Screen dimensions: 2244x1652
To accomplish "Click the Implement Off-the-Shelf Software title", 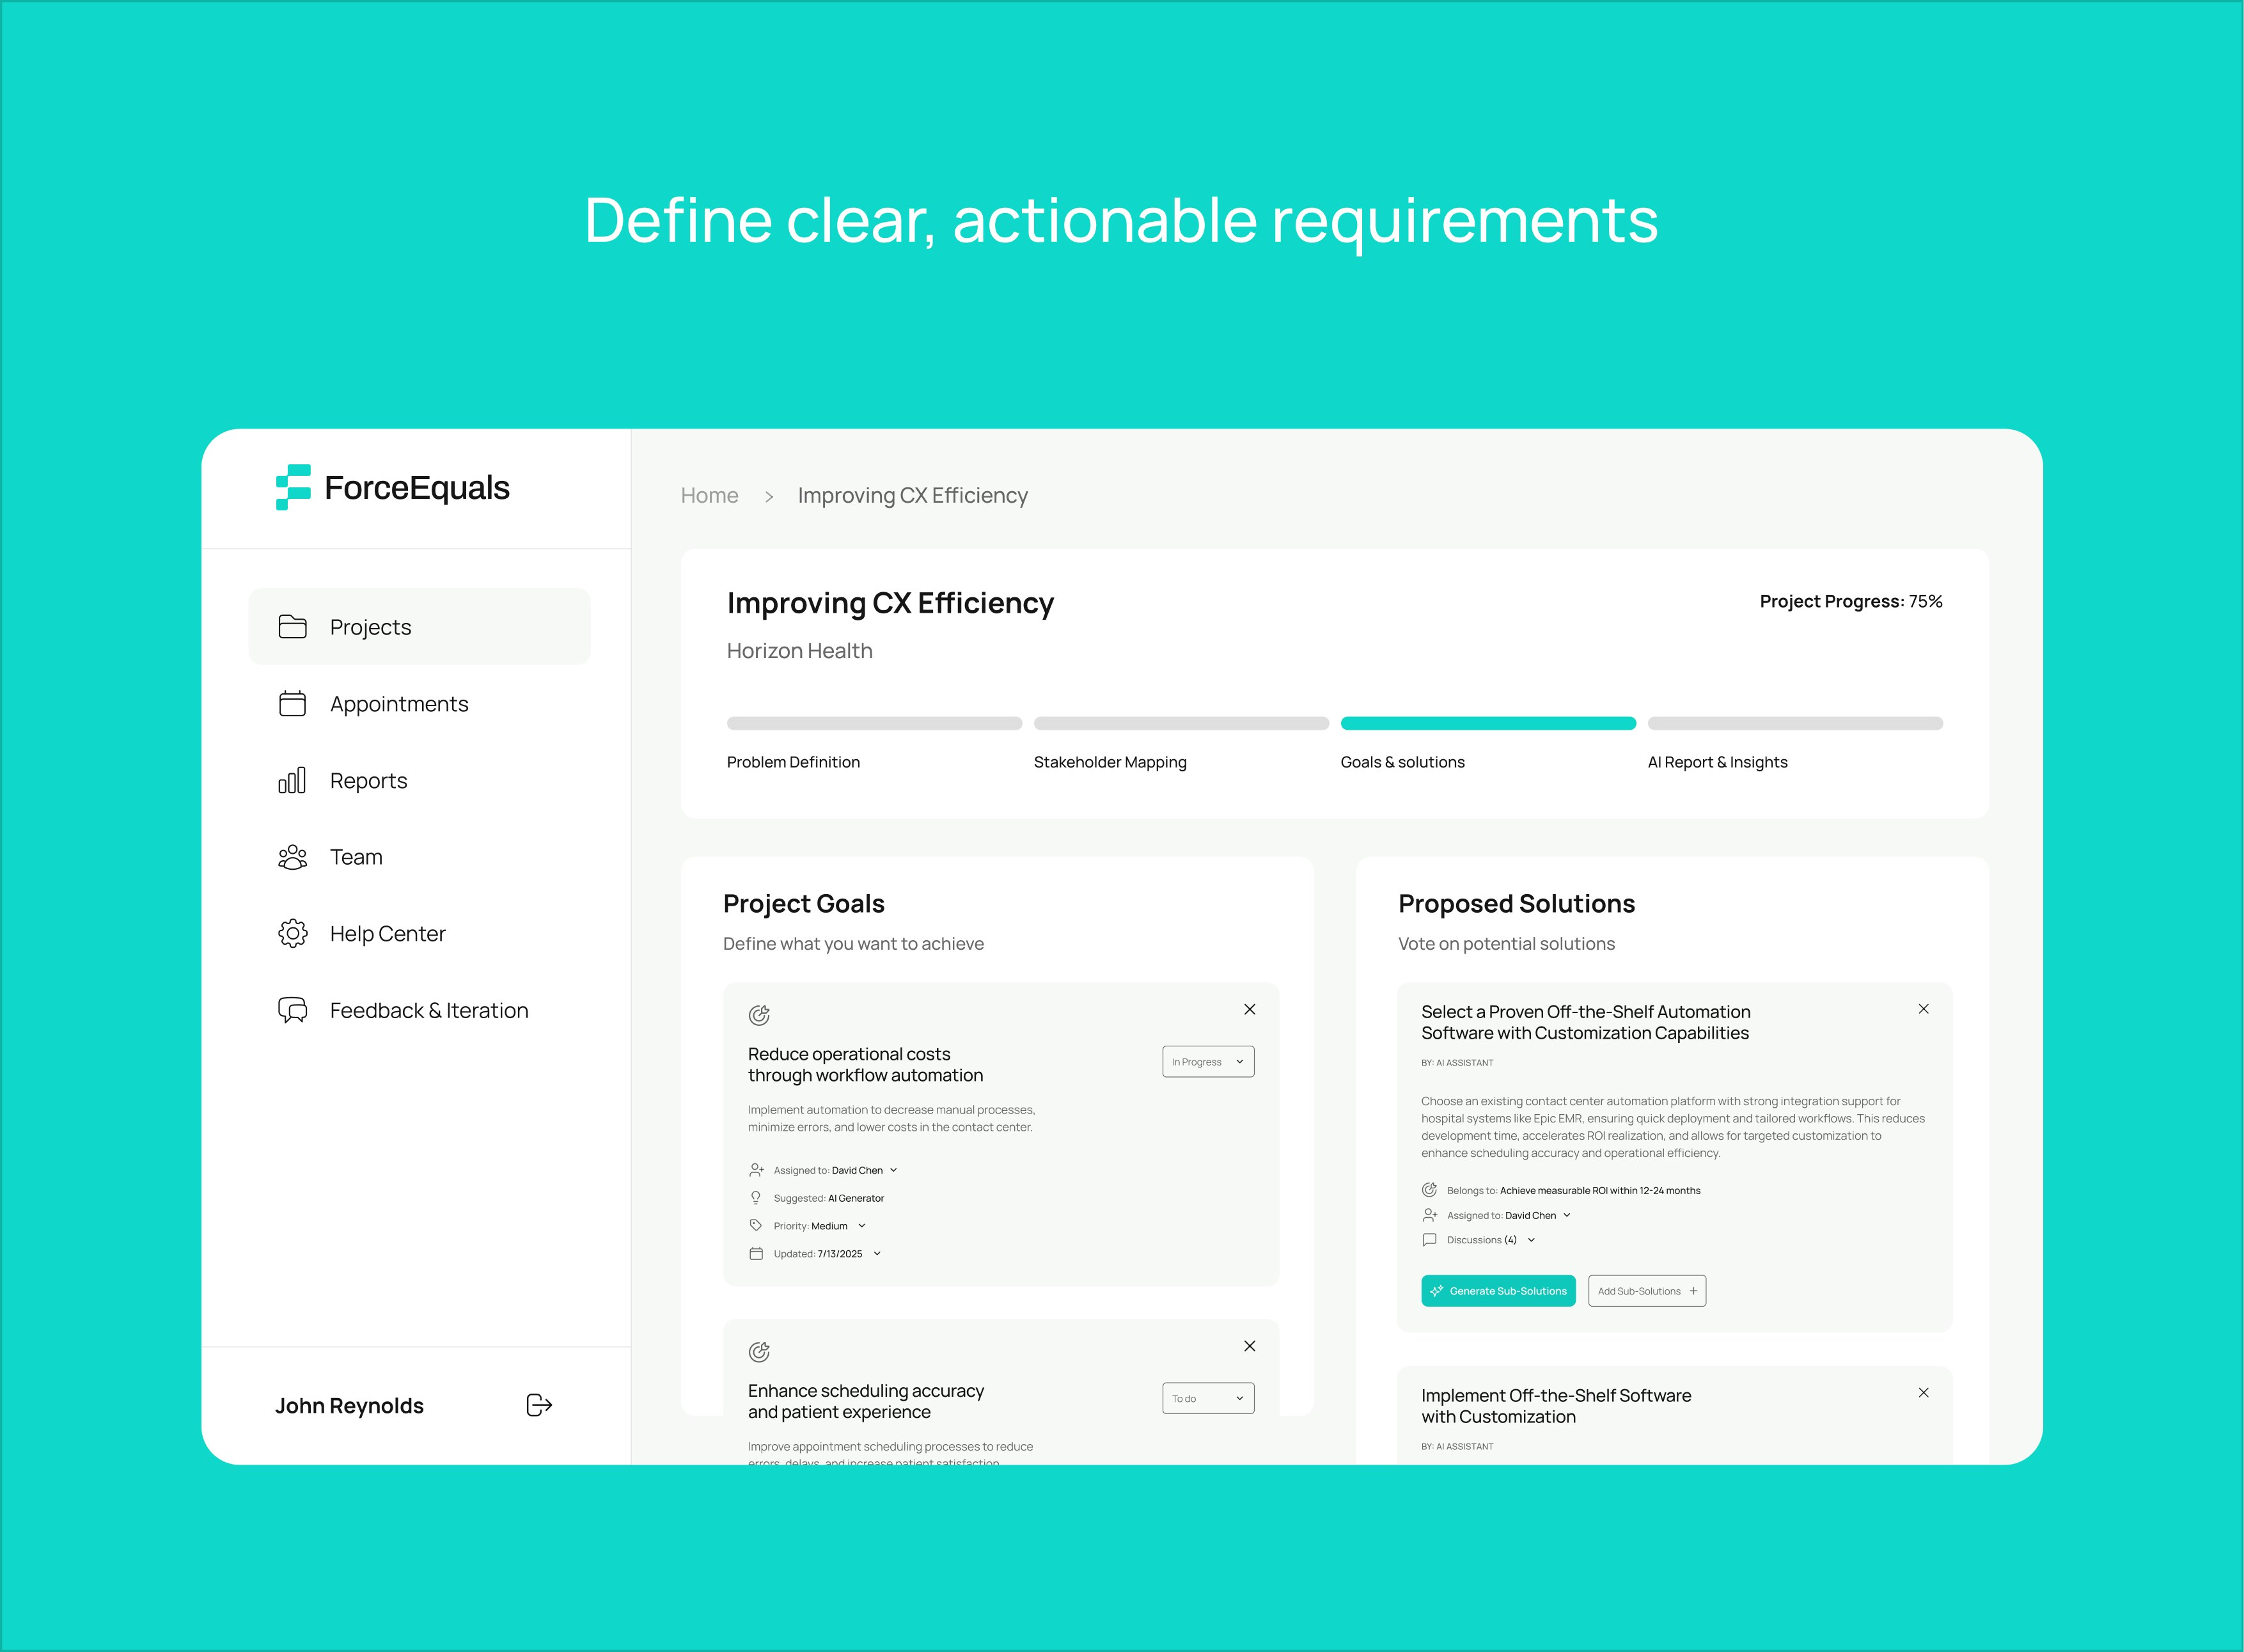I will click(1556, 1406).
